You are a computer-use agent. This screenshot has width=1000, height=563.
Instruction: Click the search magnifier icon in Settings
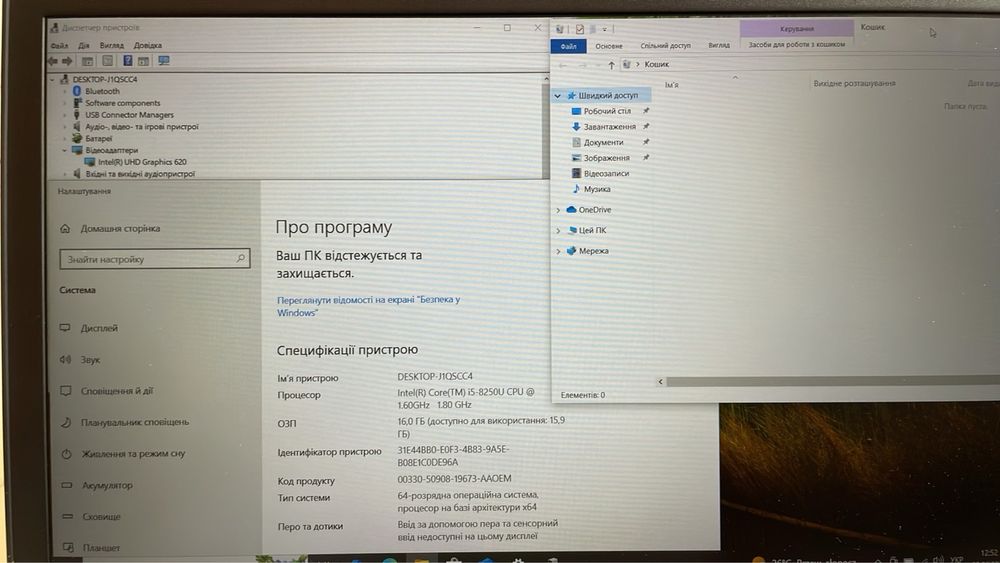[240, 258]
